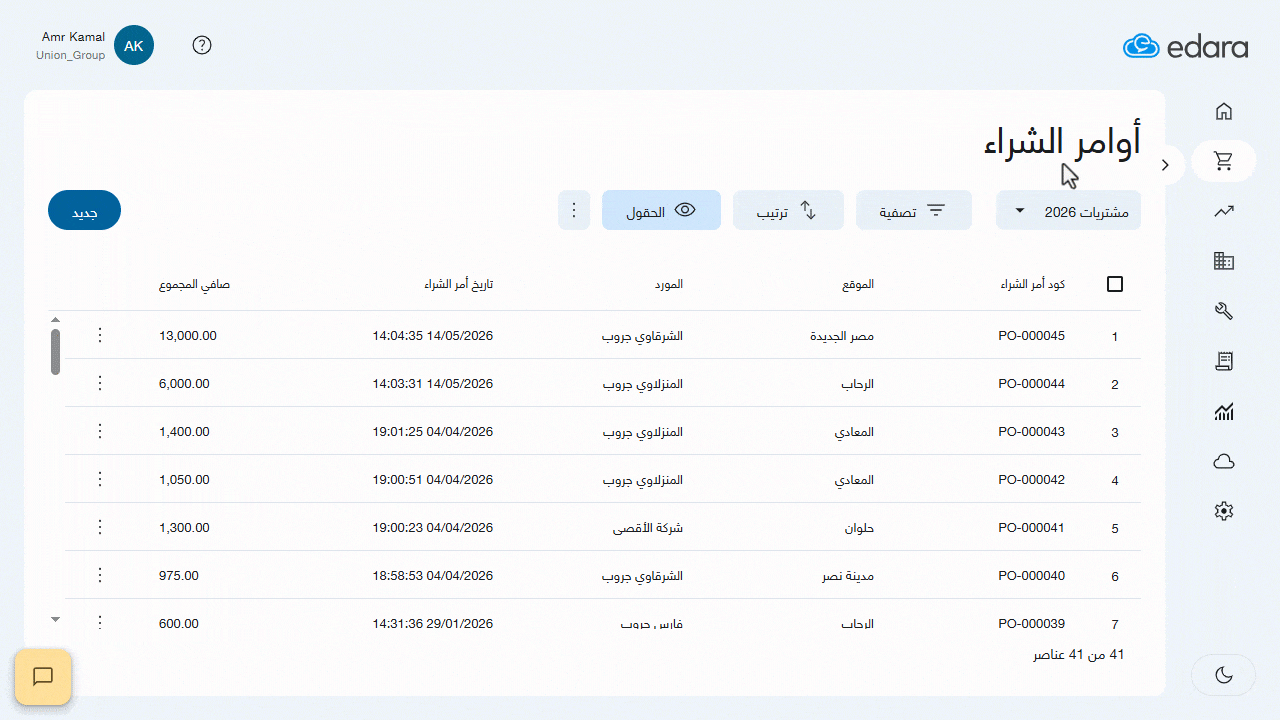Click the edara logo
Screen dimensions: 1280x720
pyautogui.click(x=1185, y=46)
